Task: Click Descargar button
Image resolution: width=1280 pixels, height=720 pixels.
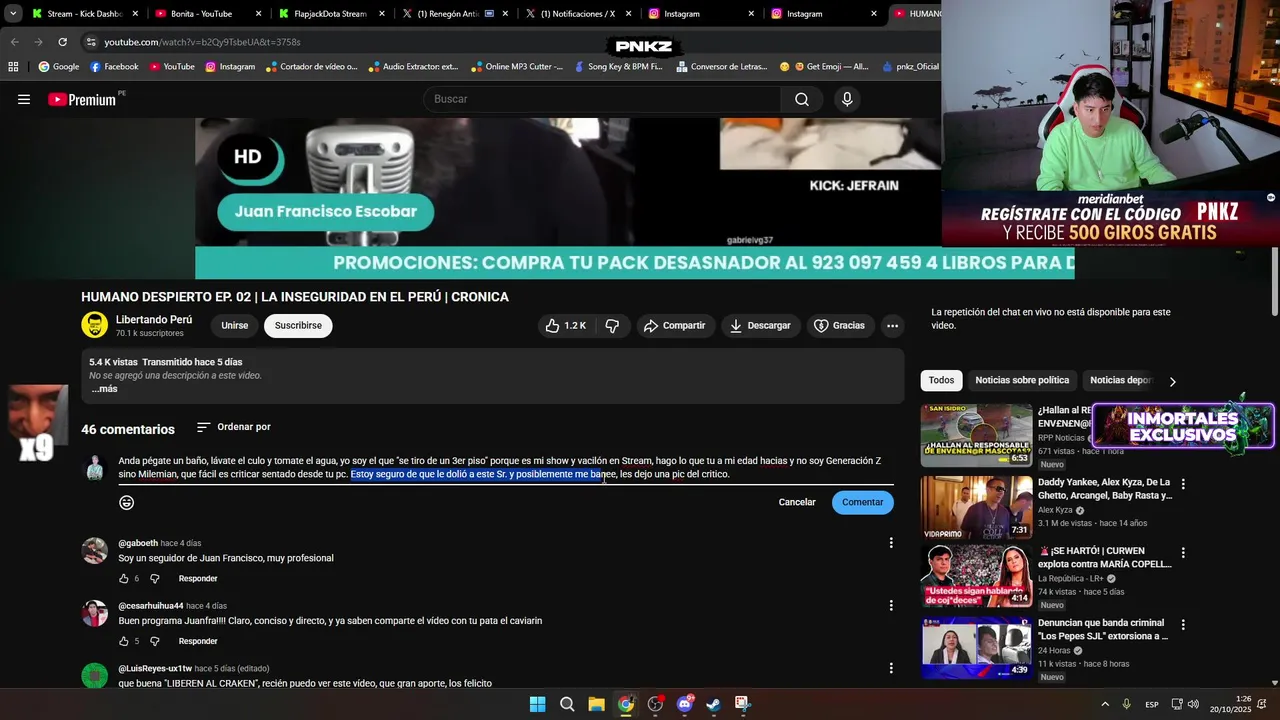Action: pos(760,326)
